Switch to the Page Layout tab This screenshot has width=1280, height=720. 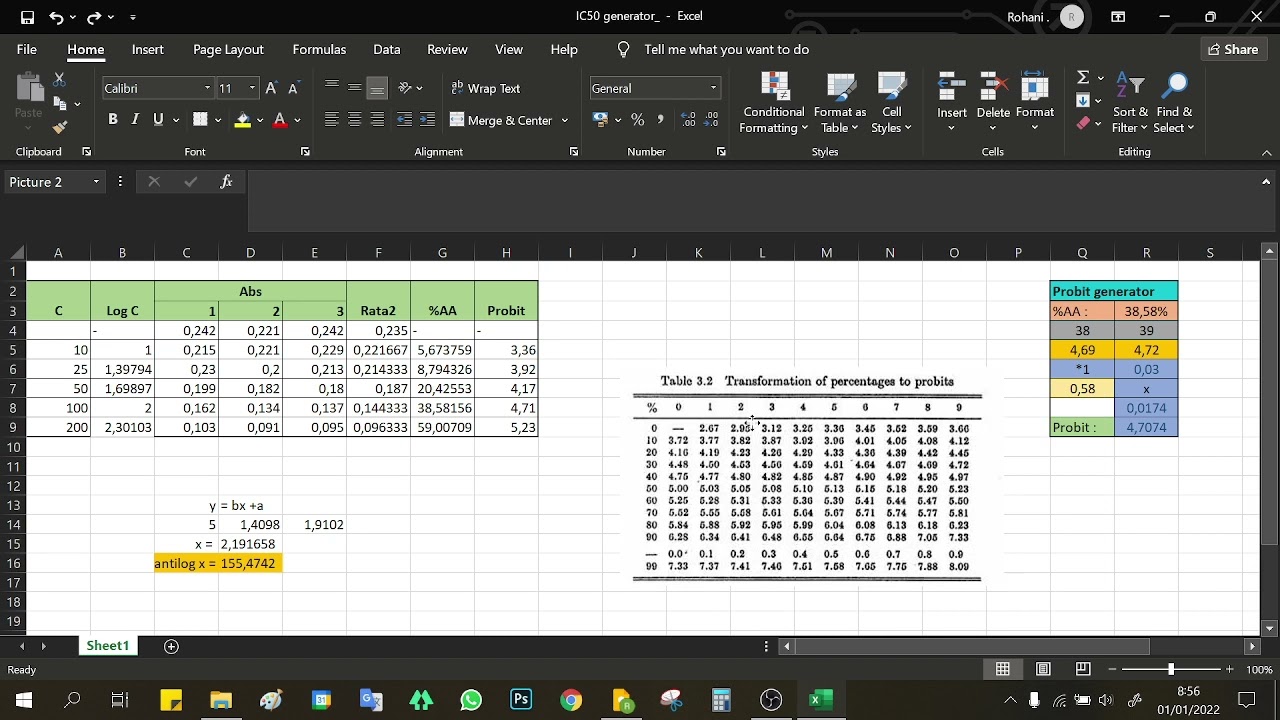(228, 49)
